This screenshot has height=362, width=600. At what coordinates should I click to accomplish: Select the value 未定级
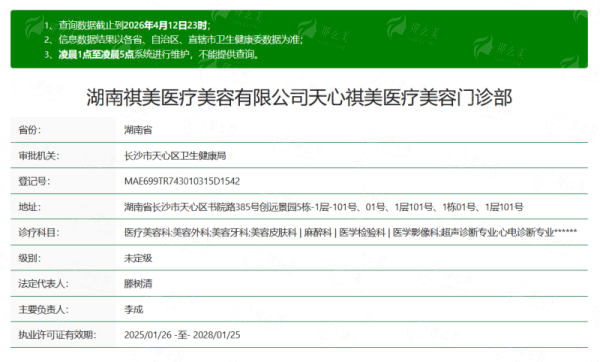pos(138,258)
